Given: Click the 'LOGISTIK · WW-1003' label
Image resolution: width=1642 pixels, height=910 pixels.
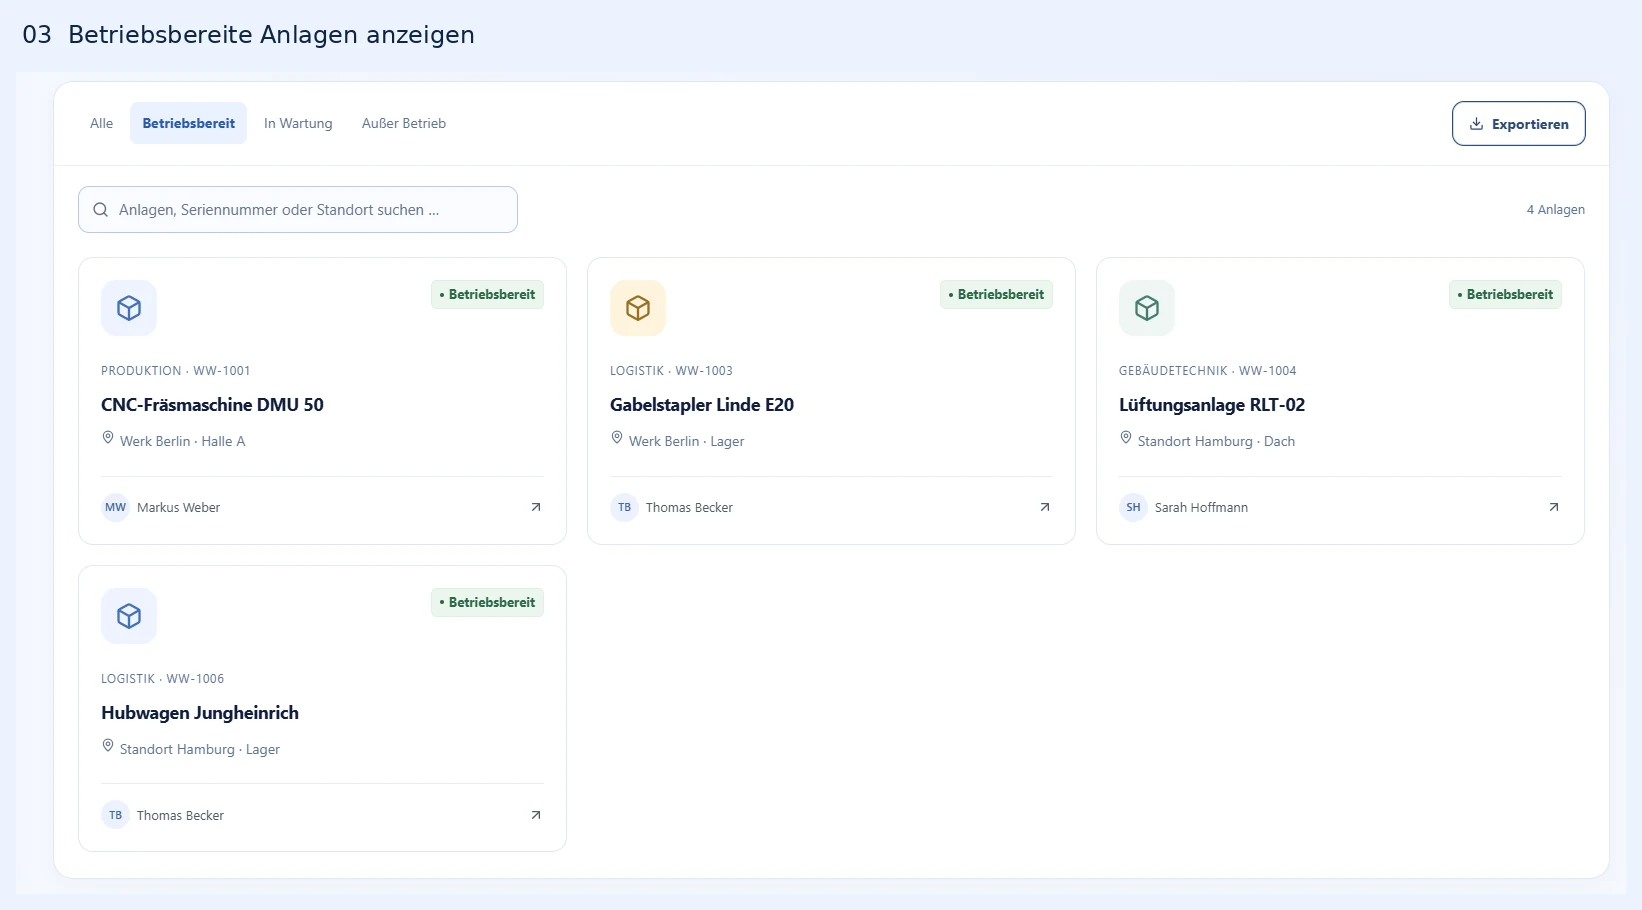Looking at the screenshot, I should 671,371.
